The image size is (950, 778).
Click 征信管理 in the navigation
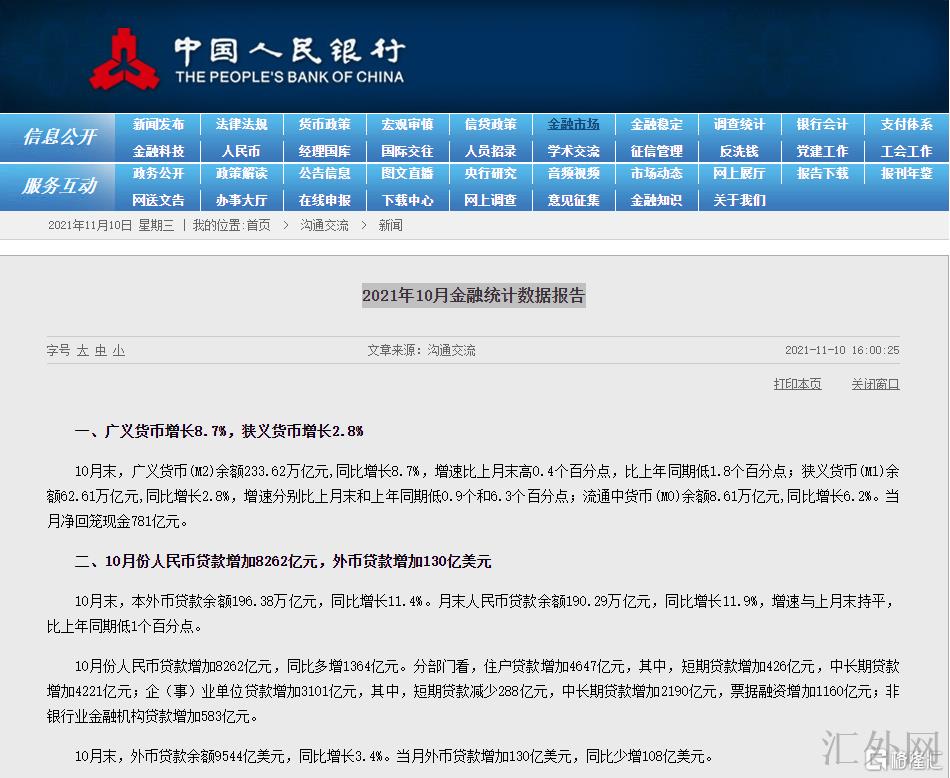pyautogui.click(x=656, y=151)
